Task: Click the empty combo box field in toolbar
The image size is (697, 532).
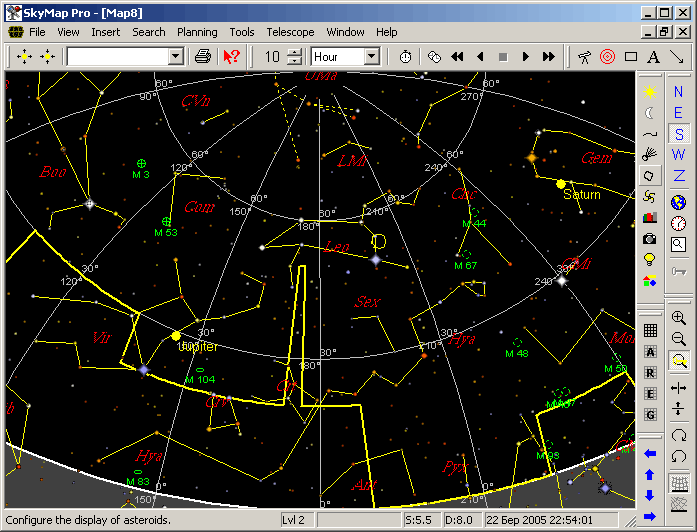Action: tap(118, 56)
